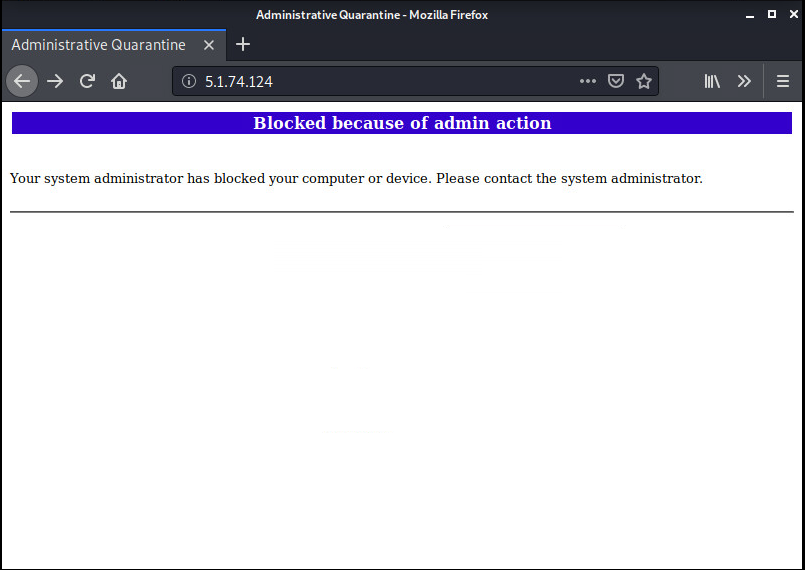
Task: Open the Firefox hamburger application menu
Action: tap(782, 81)
